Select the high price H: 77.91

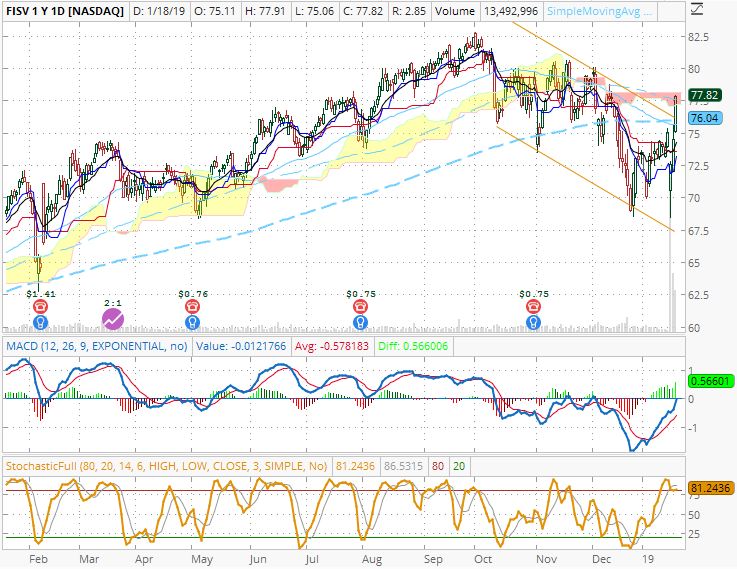[x=265, y=11]
